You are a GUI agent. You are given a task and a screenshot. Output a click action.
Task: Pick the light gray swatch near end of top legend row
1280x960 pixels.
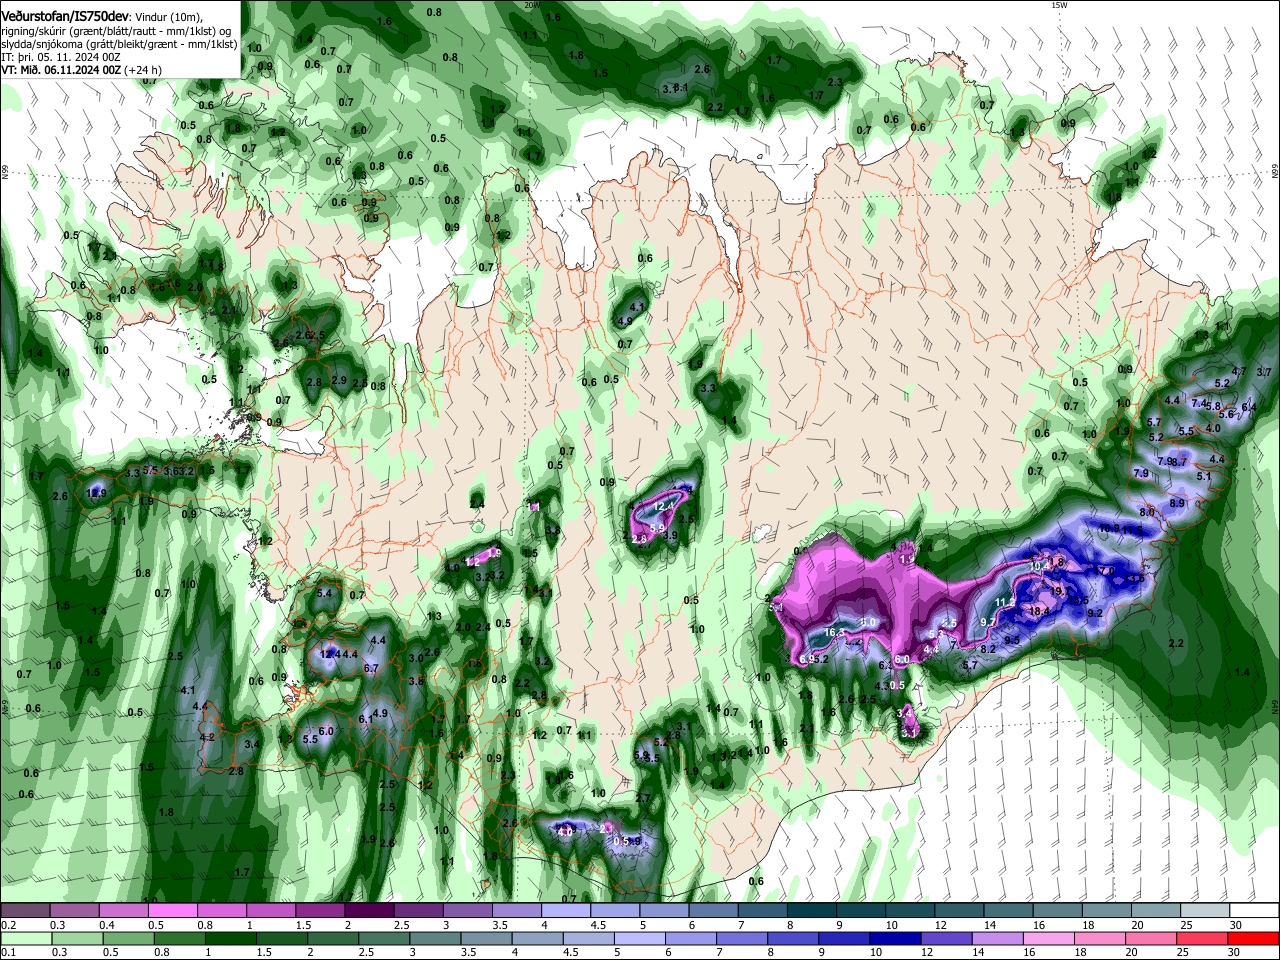tap(1205, 910)
